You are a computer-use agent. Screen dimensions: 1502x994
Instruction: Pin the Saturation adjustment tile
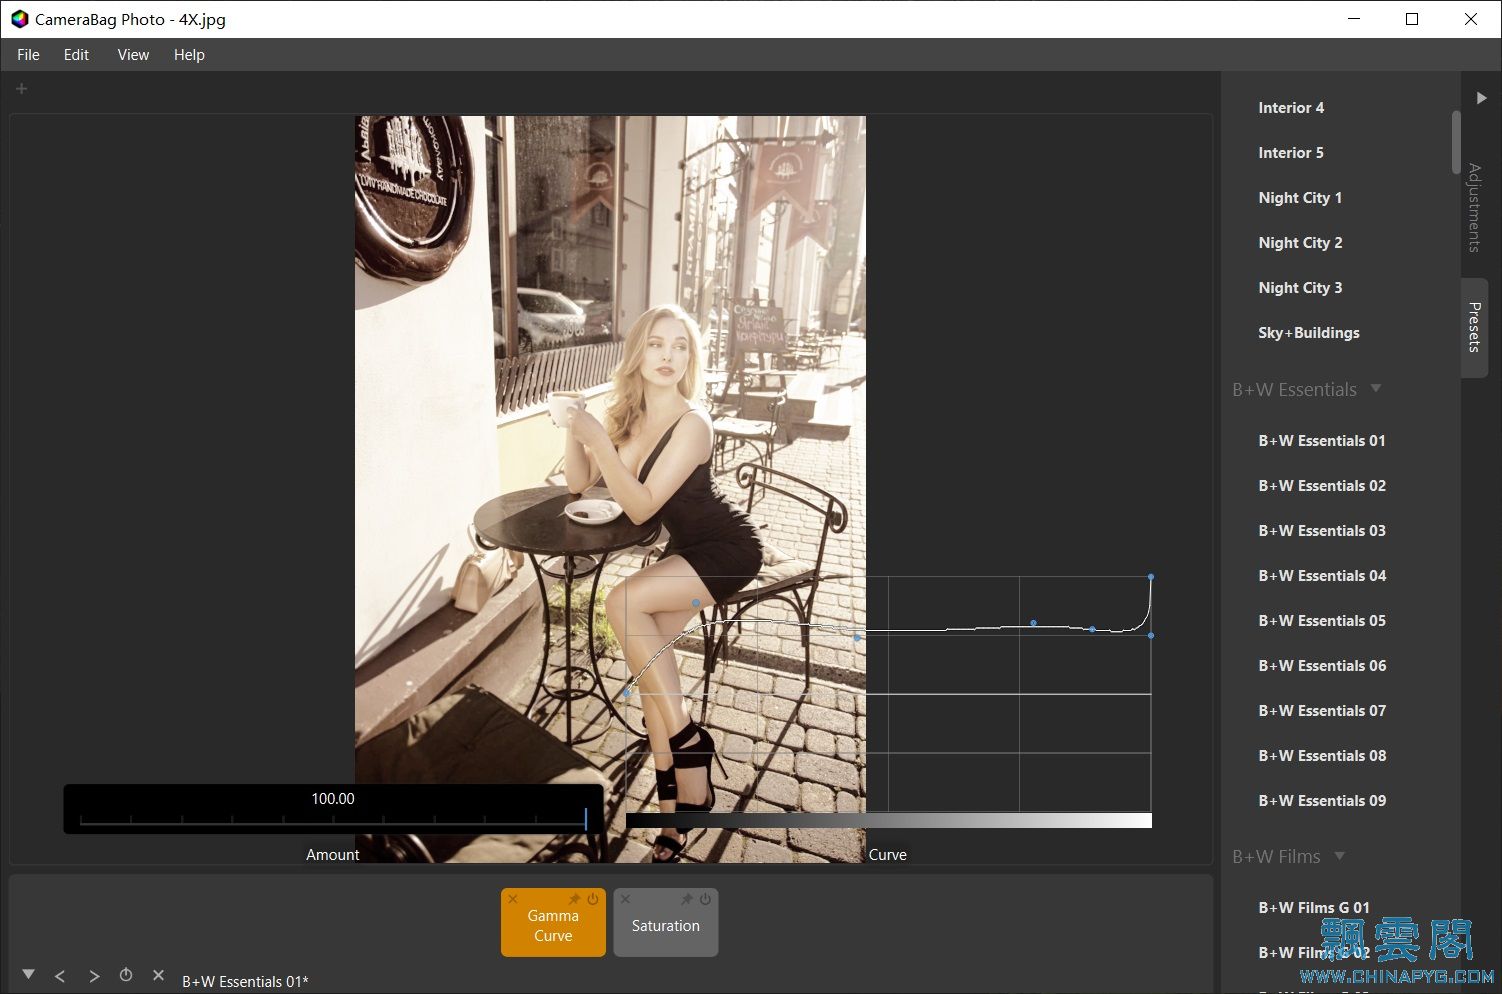tap(687, 899)
